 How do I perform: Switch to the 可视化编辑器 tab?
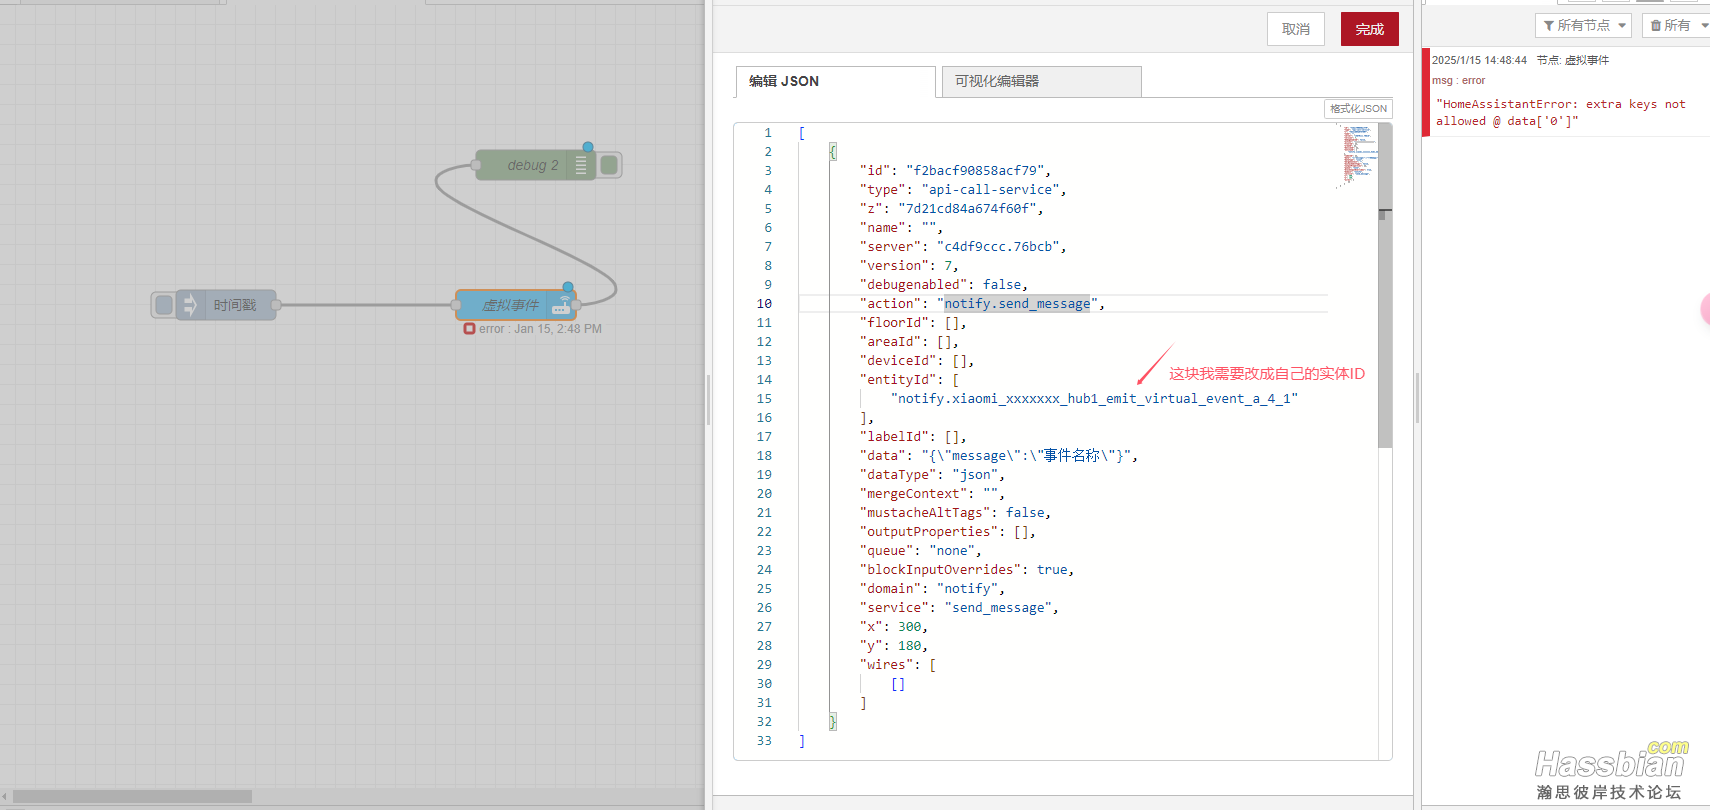tap(1041, 81)
